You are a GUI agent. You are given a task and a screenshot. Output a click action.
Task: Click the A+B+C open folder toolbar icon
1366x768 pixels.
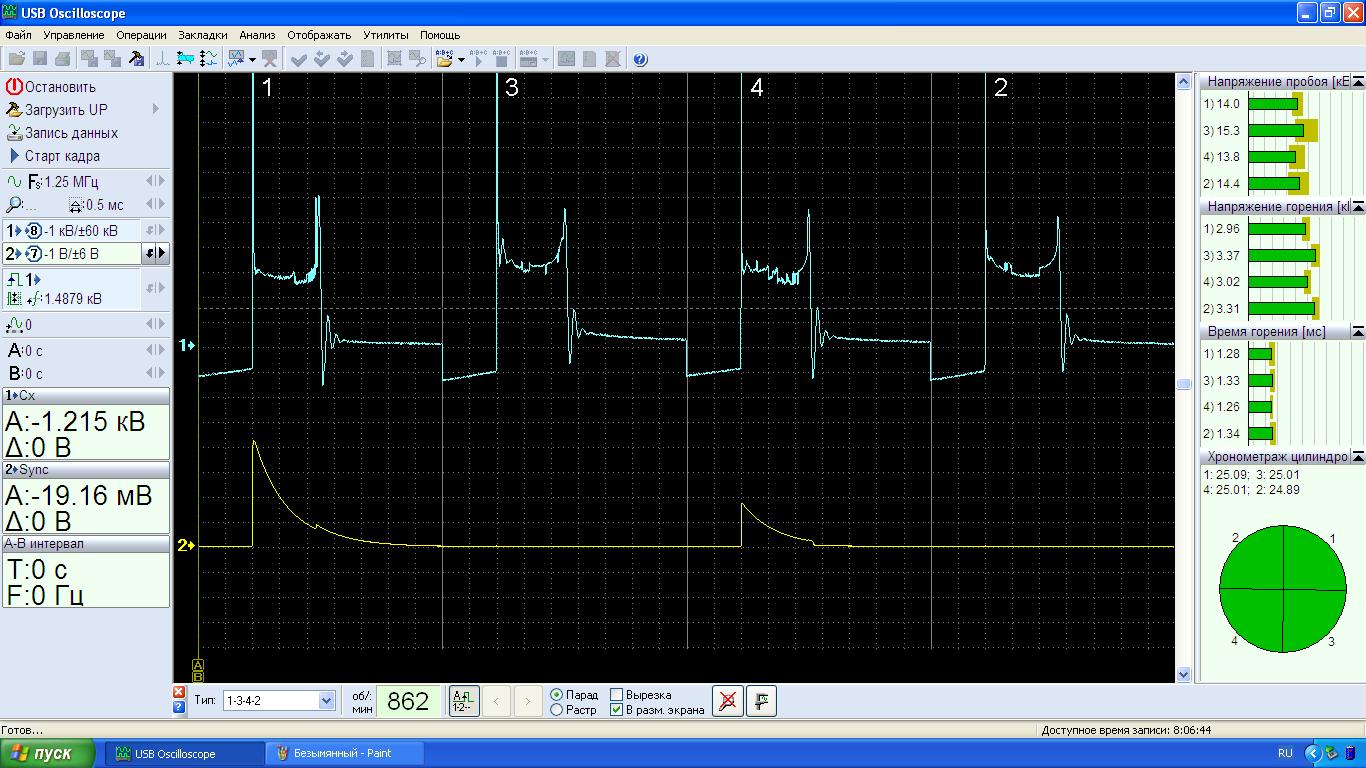(x=445, y=59)
